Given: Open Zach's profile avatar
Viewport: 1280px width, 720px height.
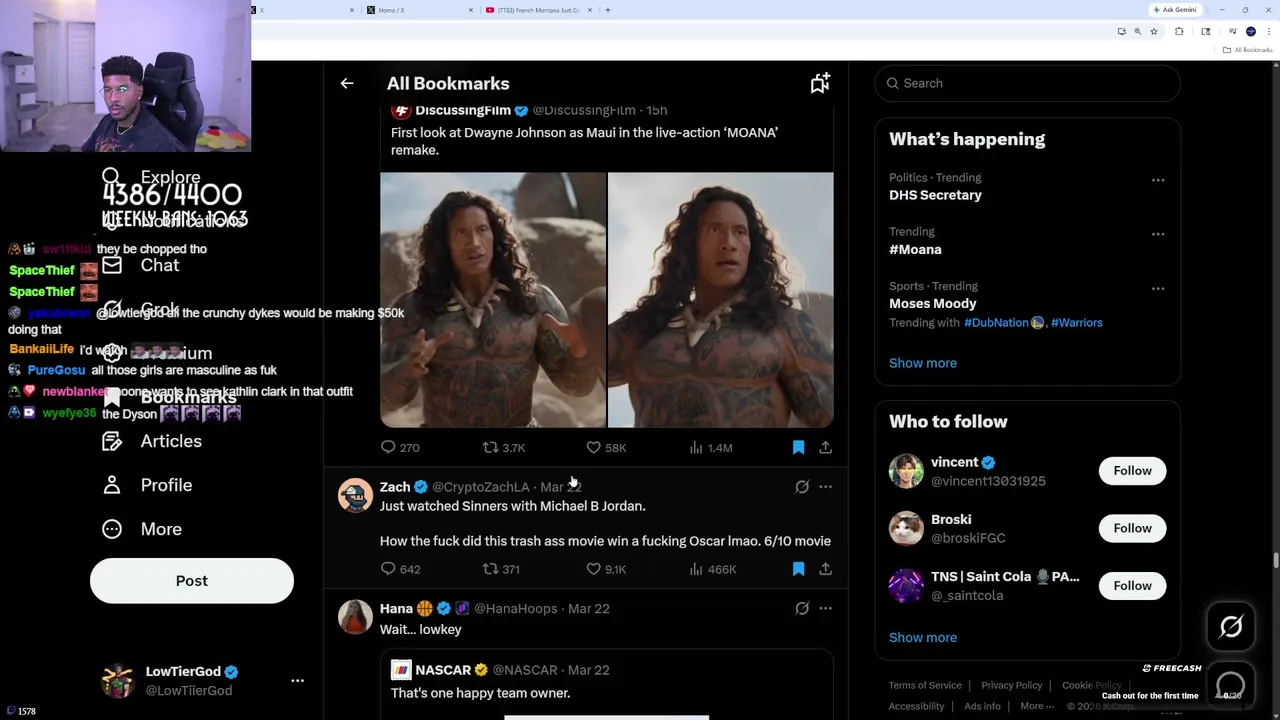Looking at the screenshot, I should (x=355, y=495).
